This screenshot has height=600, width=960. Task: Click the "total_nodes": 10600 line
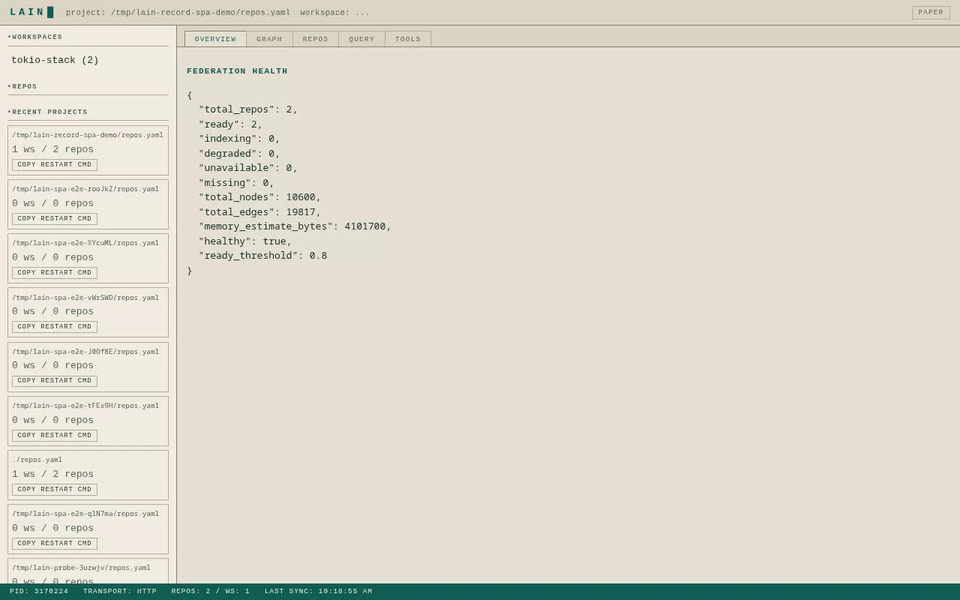pyautogui.click(x=260, y=197)
